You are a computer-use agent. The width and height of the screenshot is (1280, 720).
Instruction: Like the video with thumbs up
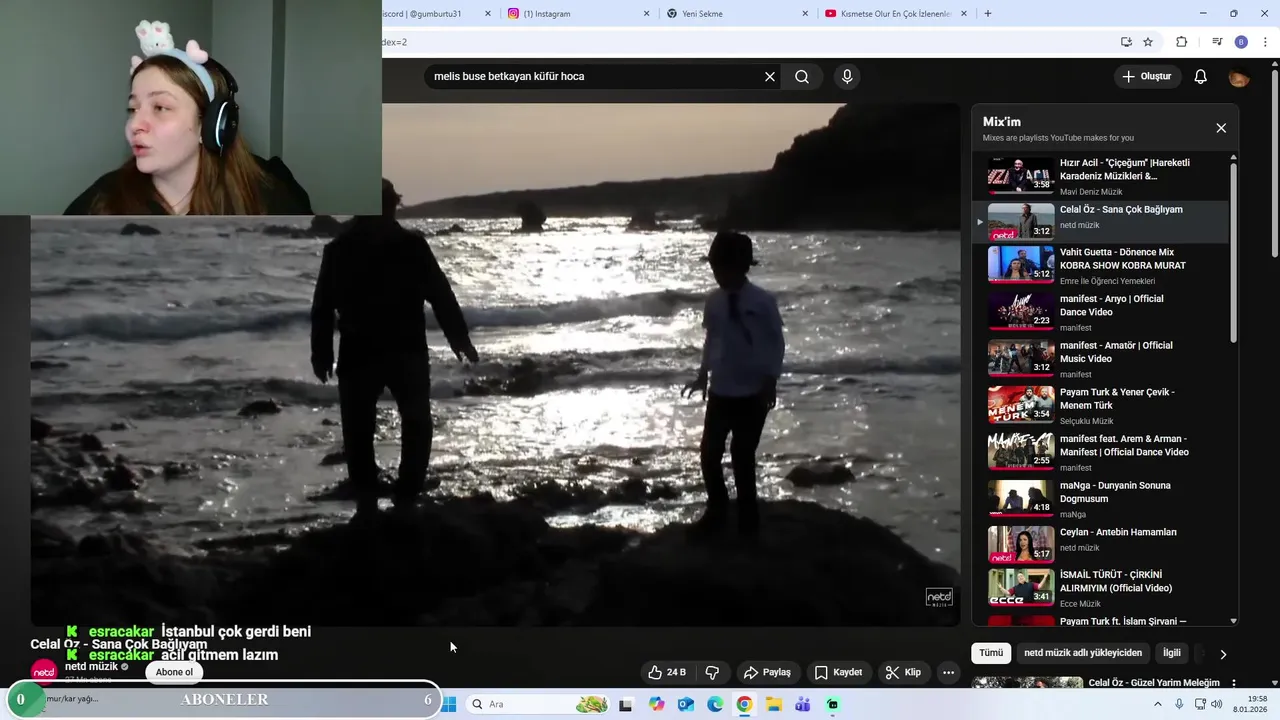pos(667,672)
